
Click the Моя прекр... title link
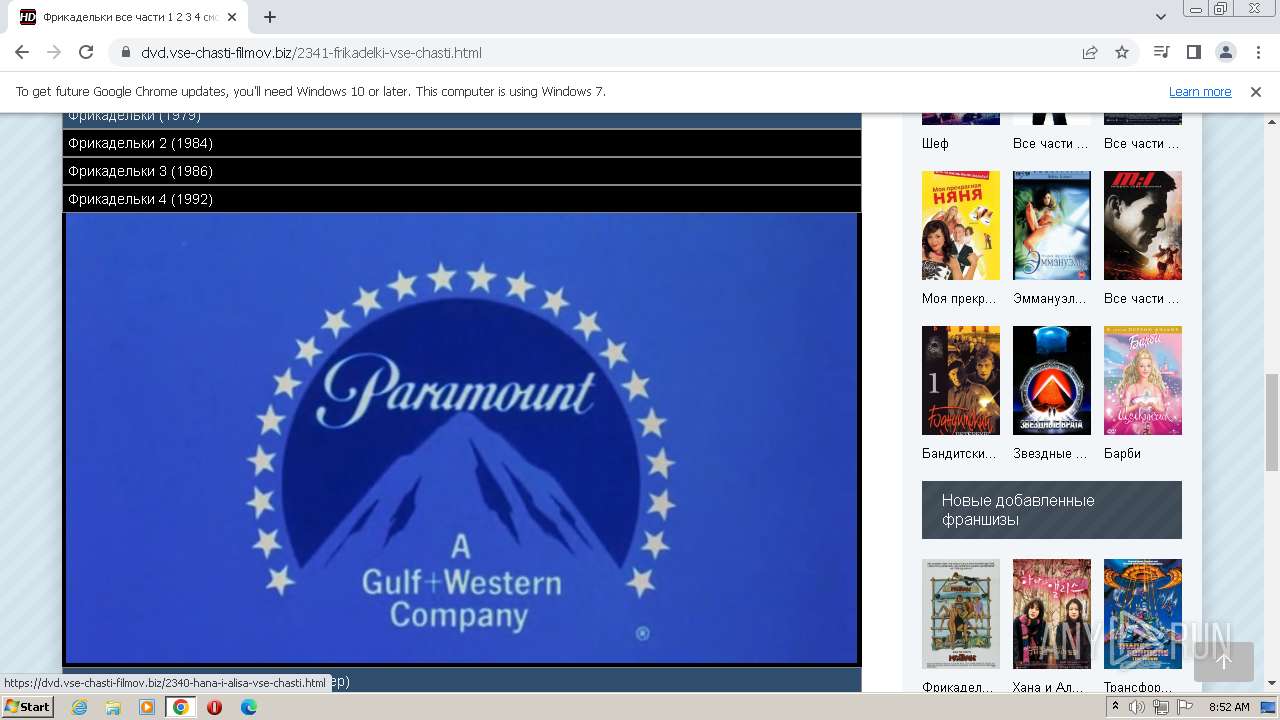[x=959, y=298]
